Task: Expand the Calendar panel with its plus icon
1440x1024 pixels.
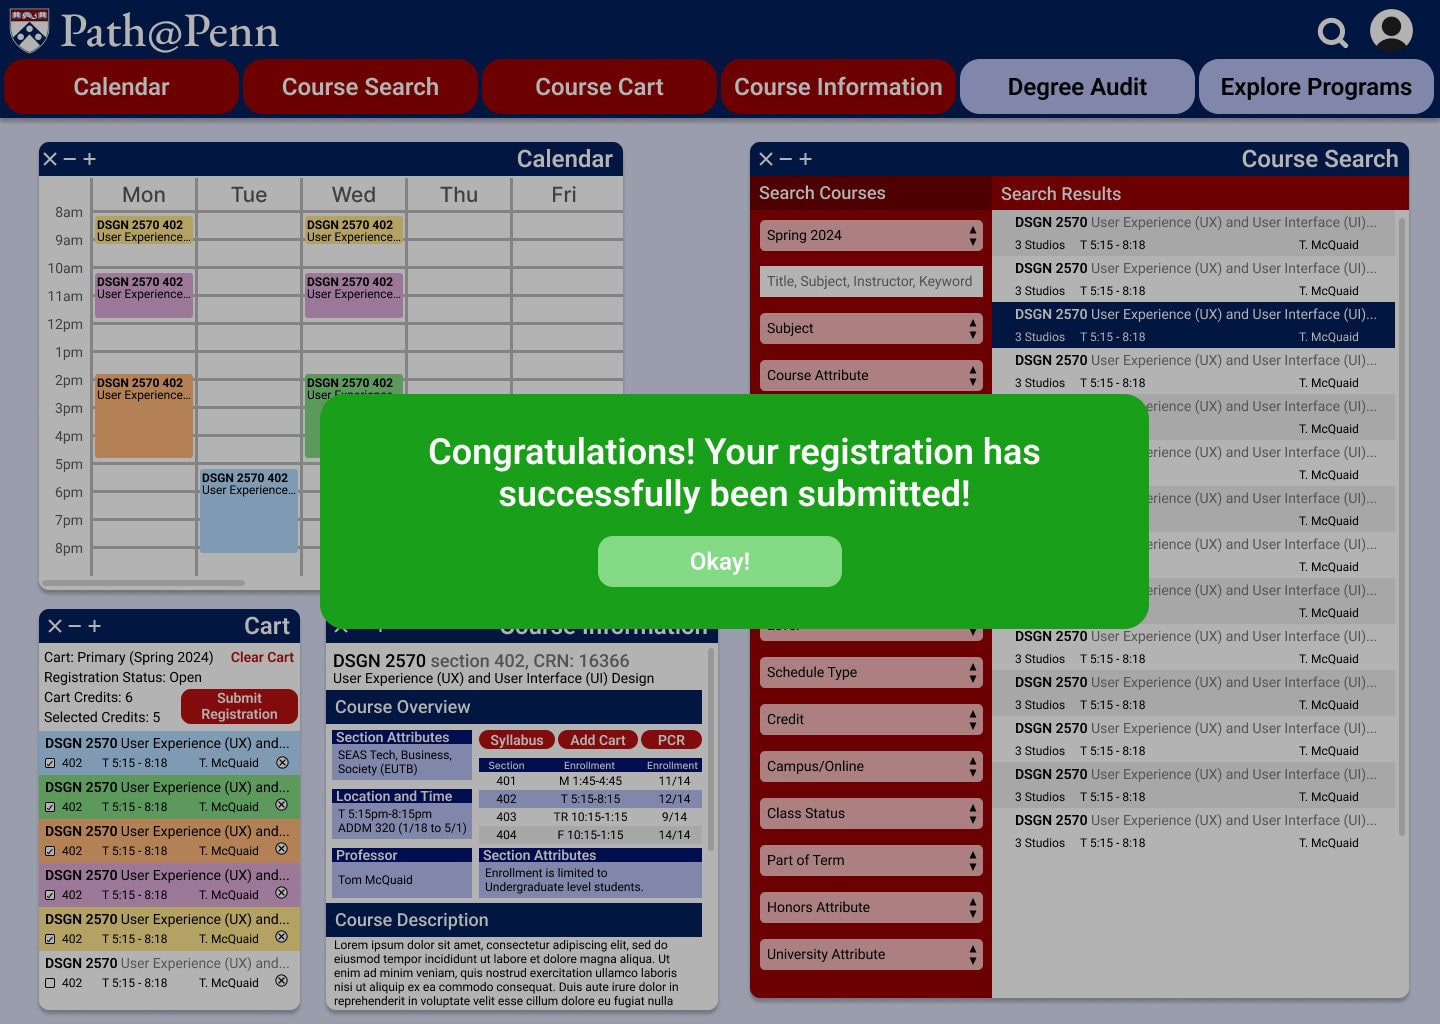Action: (x=89, y=159)
